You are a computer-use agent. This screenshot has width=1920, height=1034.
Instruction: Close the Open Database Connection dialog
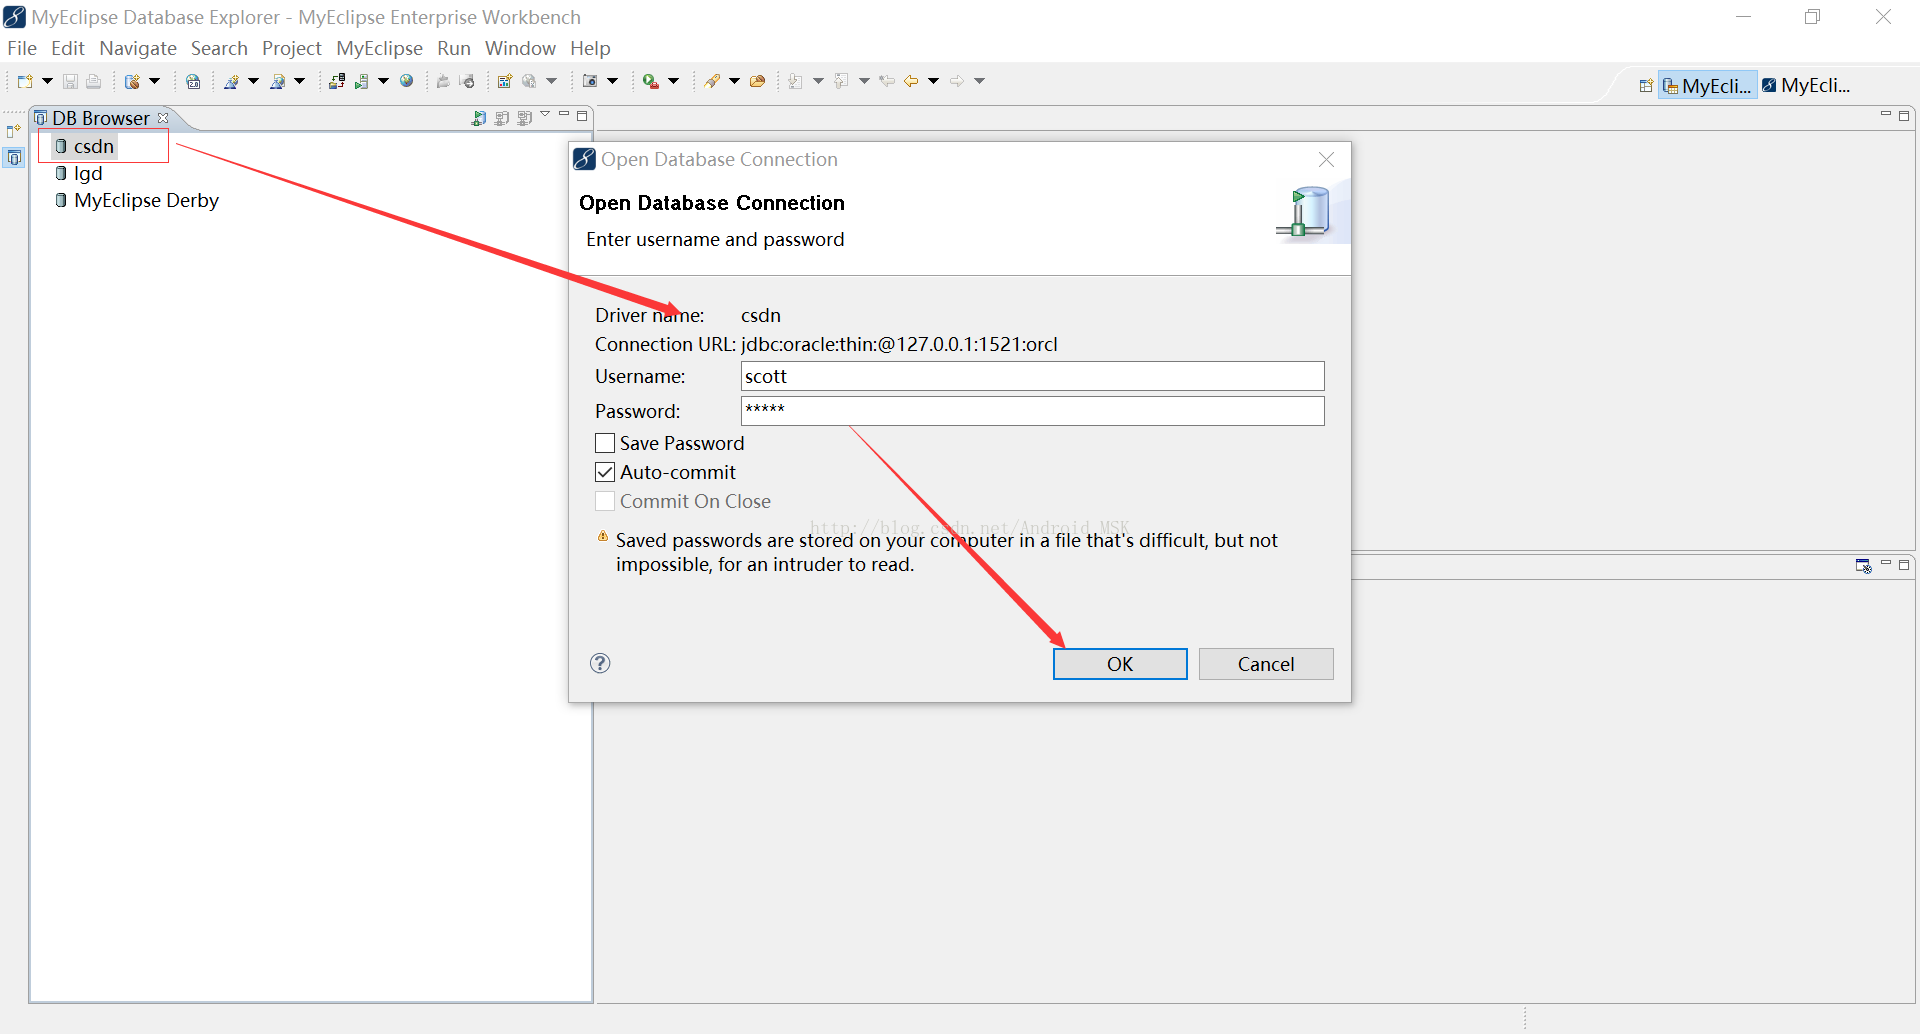(x=1326, y=160)
